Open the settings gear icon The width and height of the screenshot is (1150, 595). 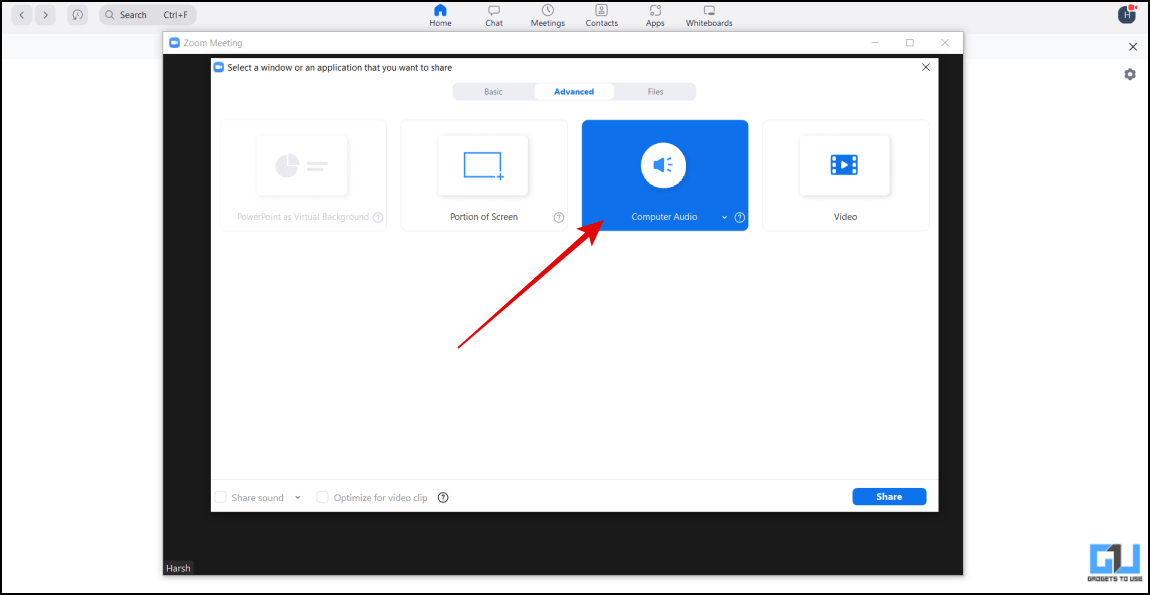[1130, 74]
